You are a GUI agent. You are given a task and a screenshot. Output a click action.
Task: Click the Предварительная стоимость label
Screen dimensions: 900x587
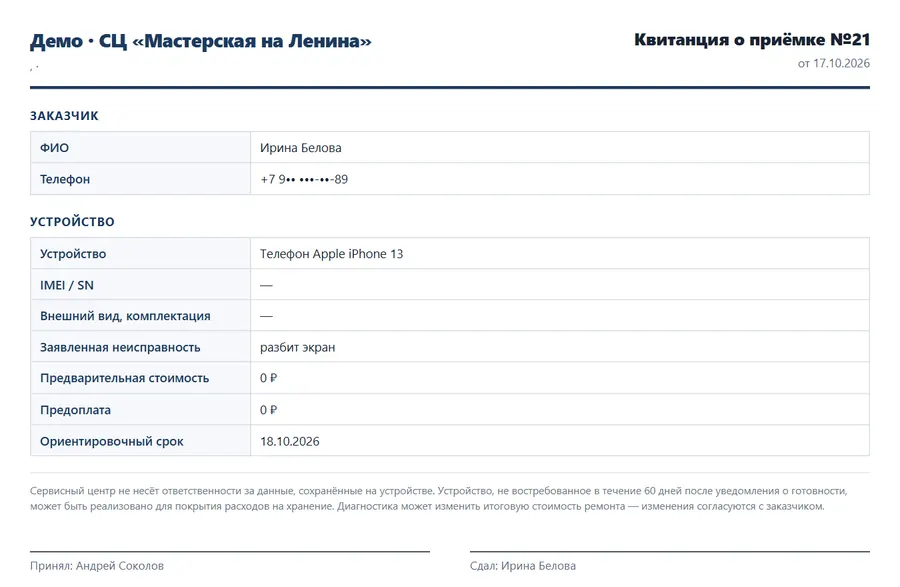click(125, 378)
